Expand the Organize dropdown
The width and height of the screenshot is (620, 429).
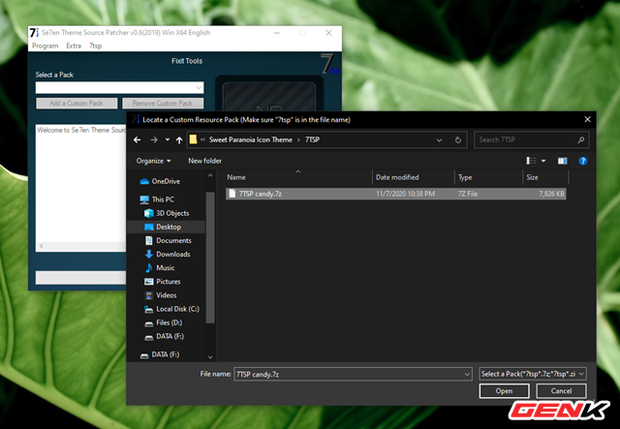click(153, 160)
